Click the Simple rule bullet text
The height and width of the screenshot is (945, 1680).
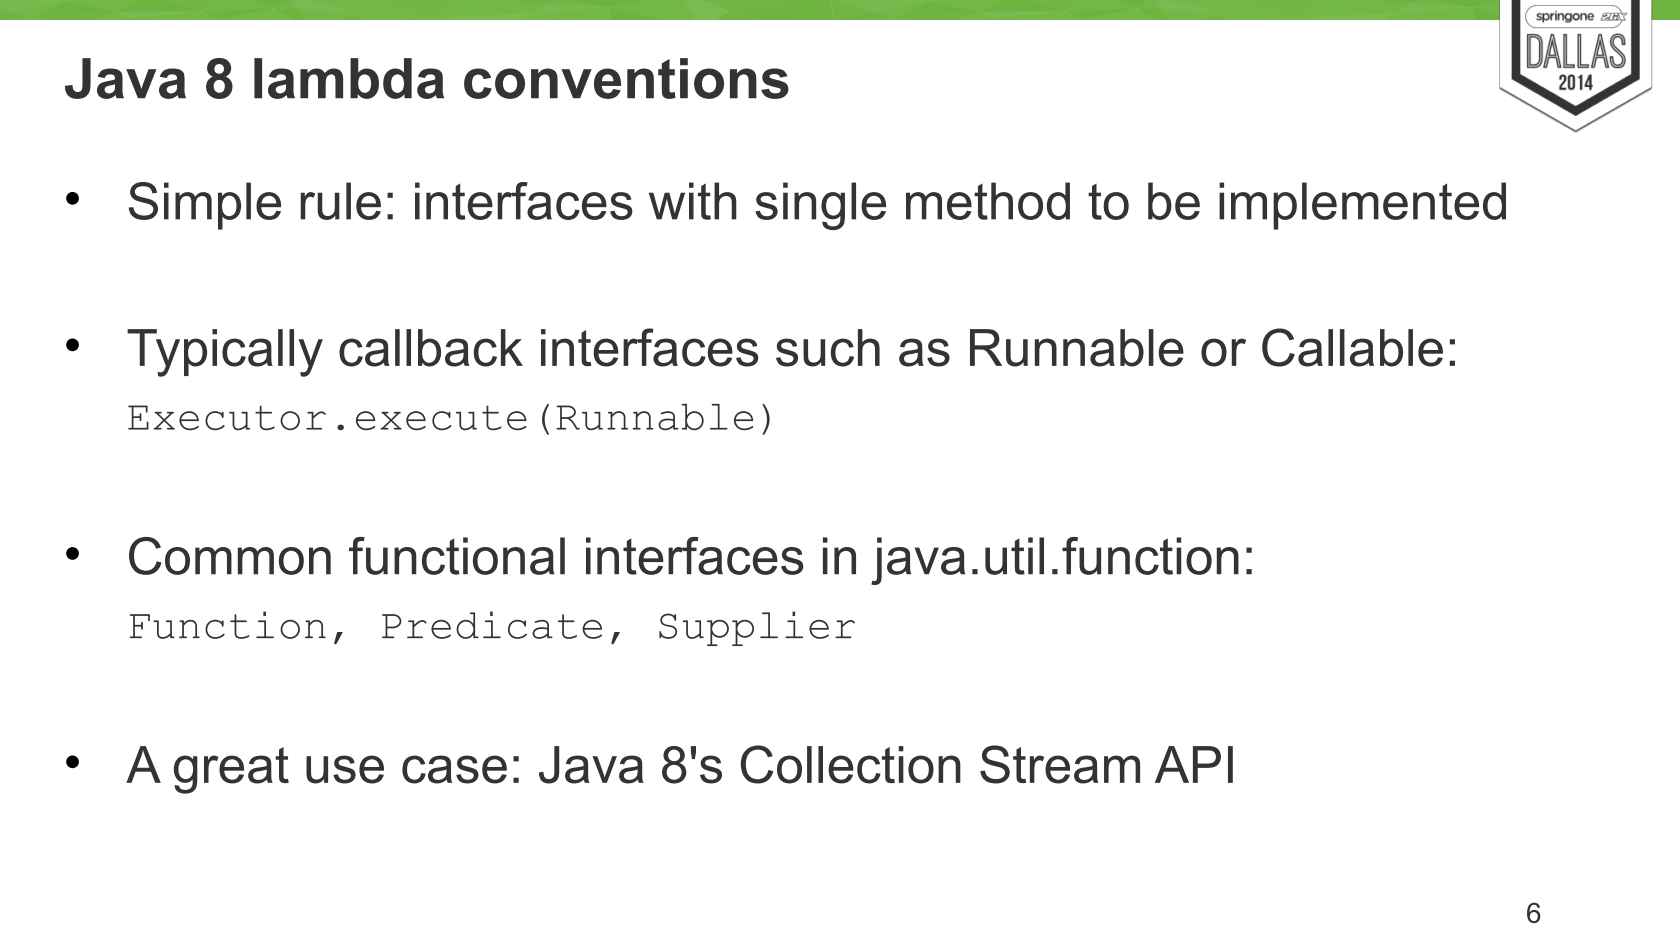coord(817,202)
